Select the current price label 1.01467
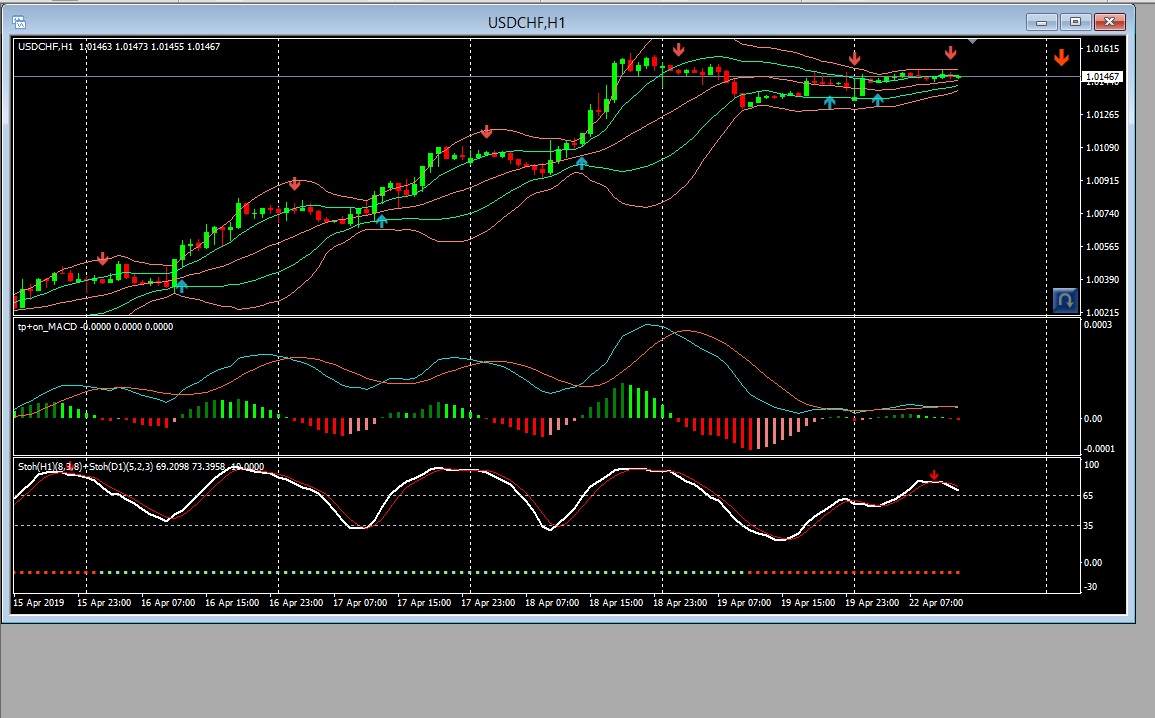 (x=1102, y=77)
